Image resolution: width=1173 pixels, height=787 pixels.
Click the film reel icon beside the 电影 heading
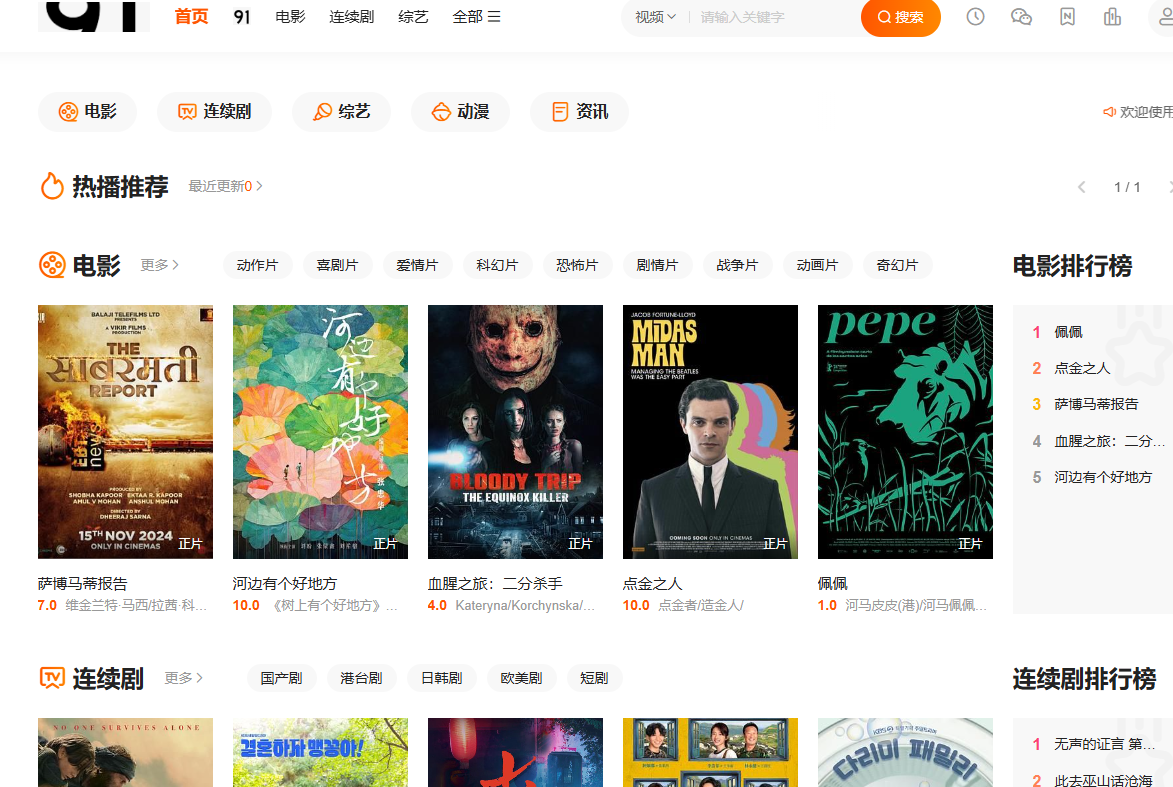coord(52,265)
